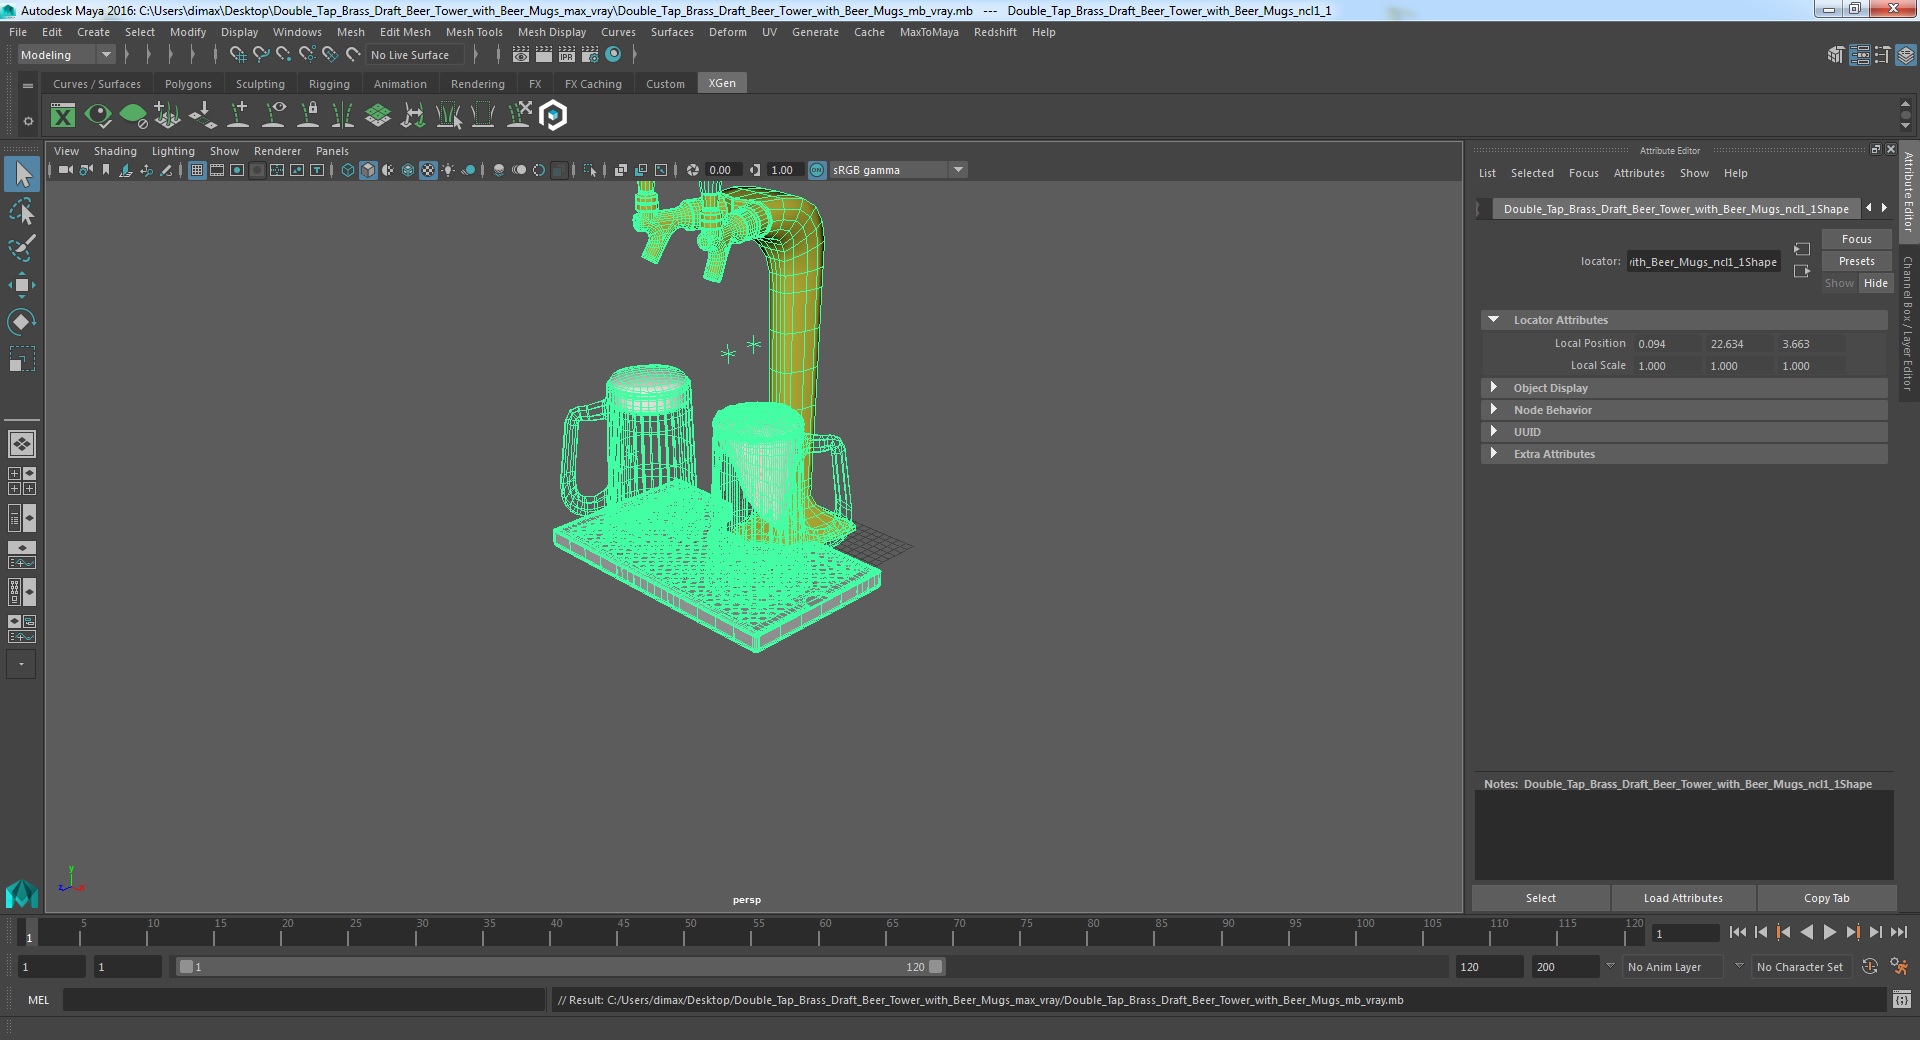Expand the UUID section
Screen dimensions: 1920x1040
coord(1494,432)
